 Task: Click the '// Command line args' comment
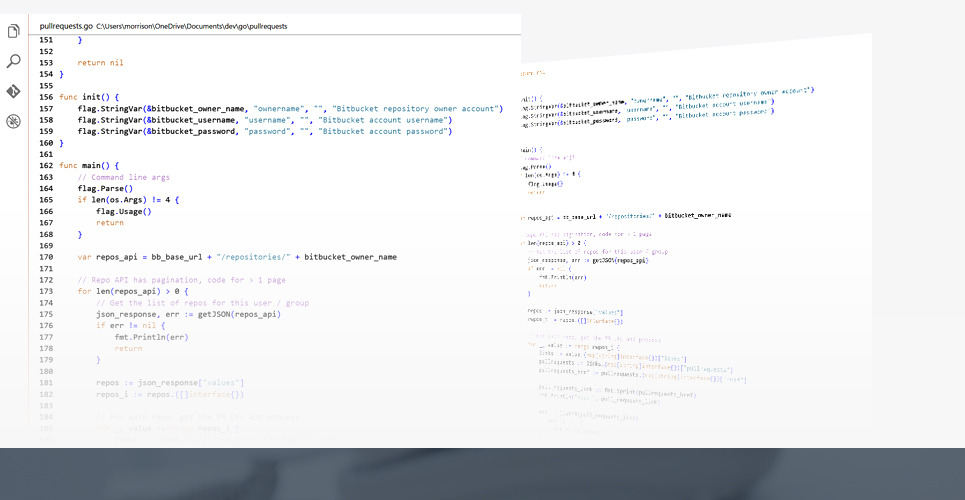(123, 177)
